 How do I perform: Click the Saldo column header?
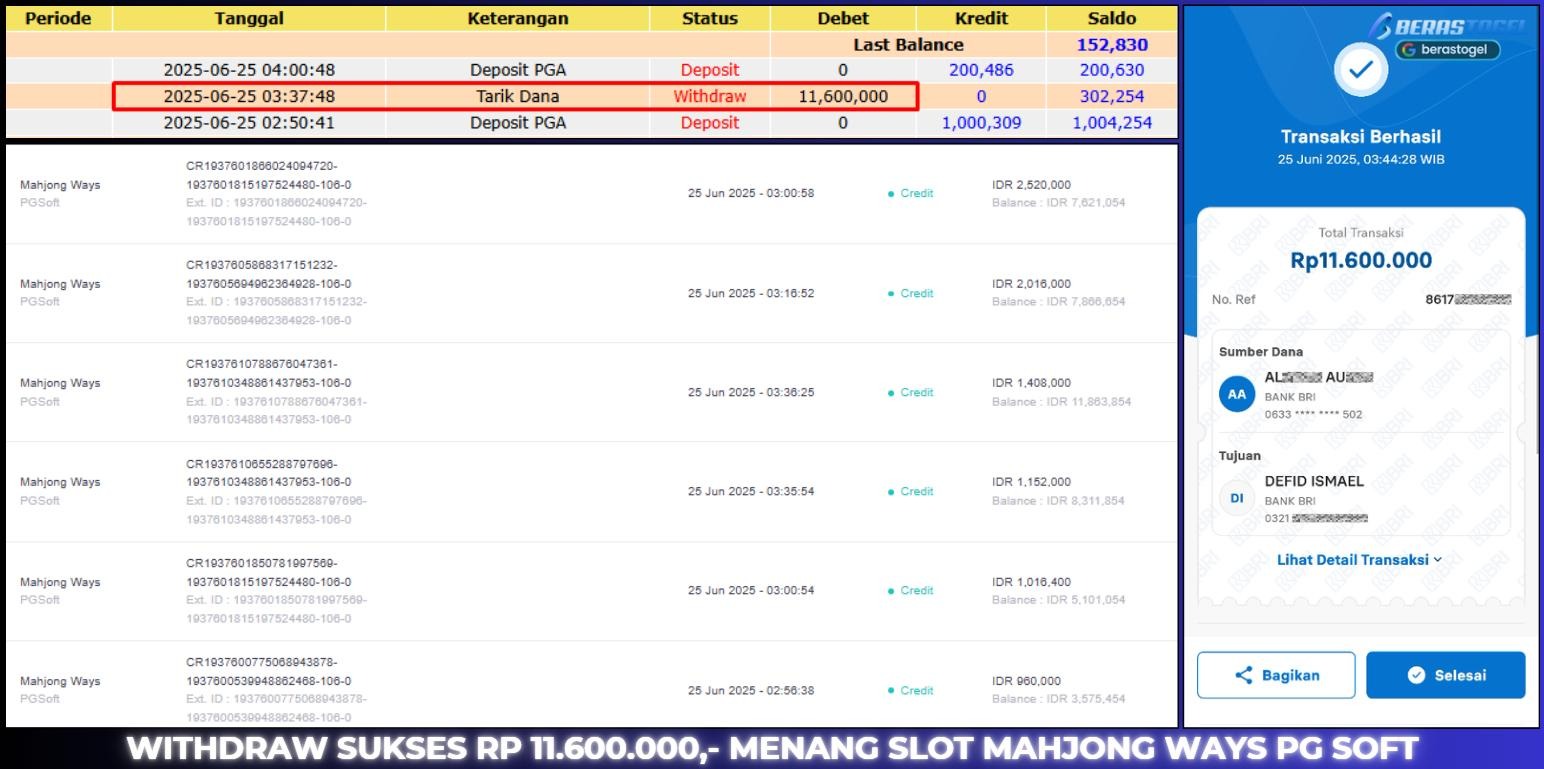[x=1112, y=18]
